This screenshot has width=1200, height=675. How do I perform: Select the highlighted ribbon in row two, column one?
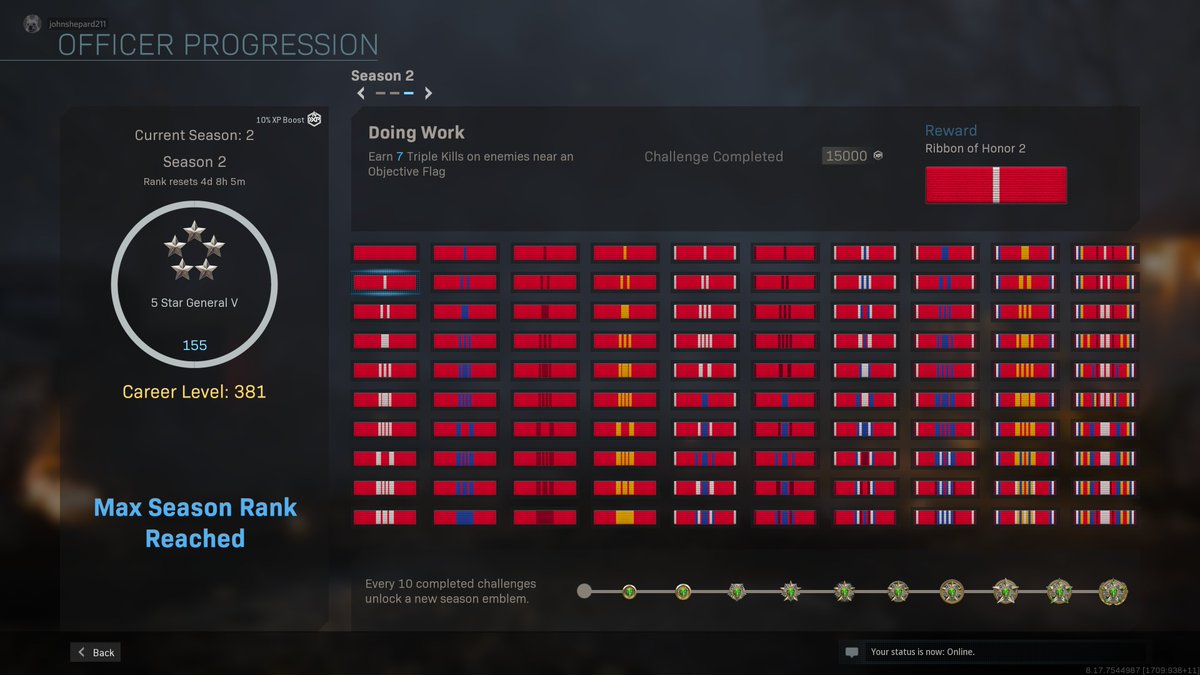[384, 283]
